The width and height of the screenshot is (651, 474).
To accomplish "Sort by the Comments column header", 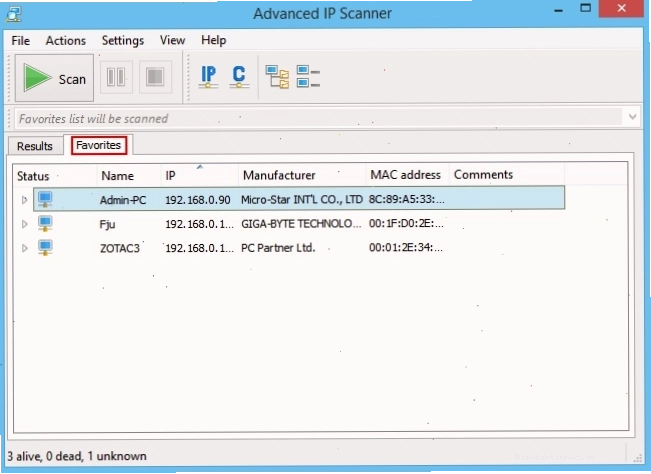I will [x=507, y=176].
